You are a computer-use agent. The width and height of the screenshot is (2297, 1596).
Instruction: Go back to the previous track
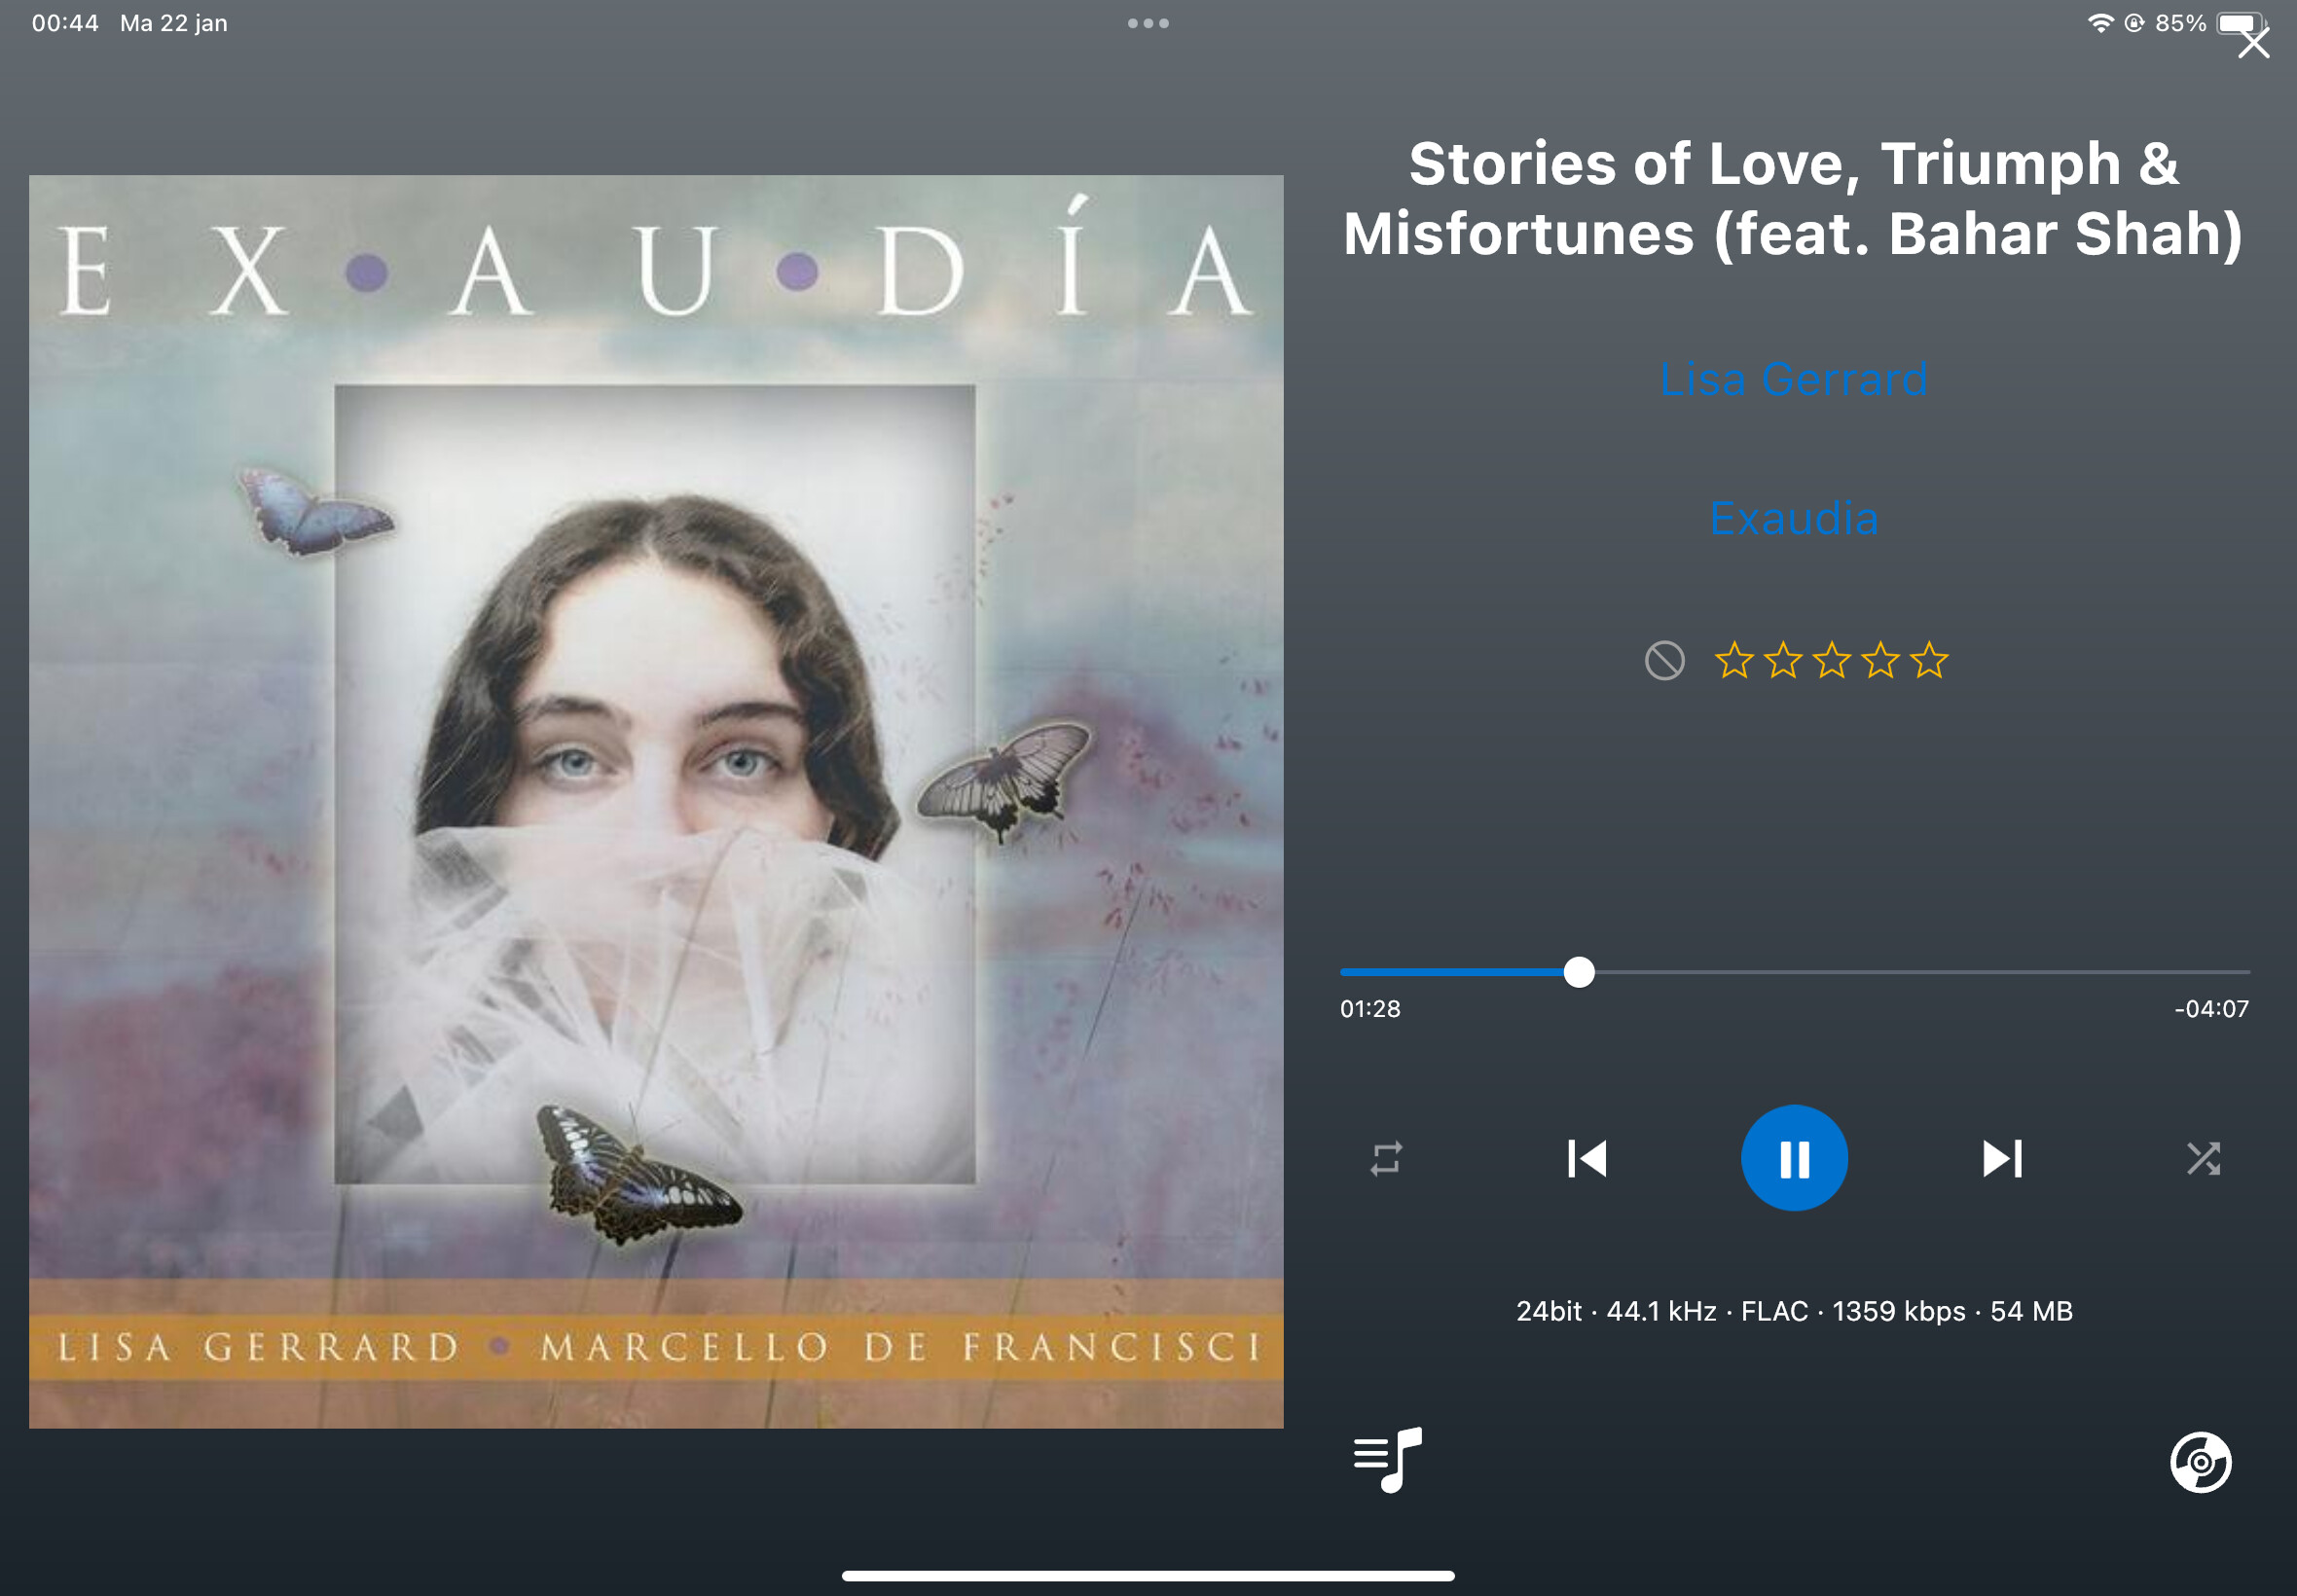click(x=1586, y=1158)
